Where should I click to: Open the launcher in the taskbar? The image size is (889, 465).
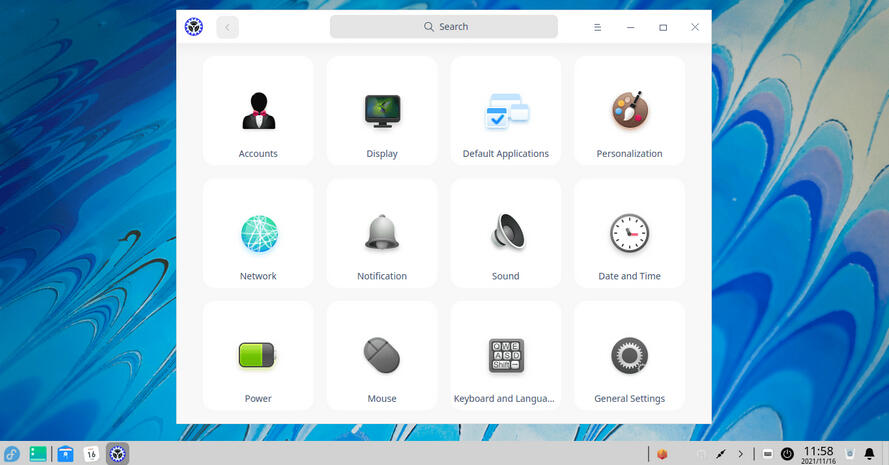click(x=12, y=454)
